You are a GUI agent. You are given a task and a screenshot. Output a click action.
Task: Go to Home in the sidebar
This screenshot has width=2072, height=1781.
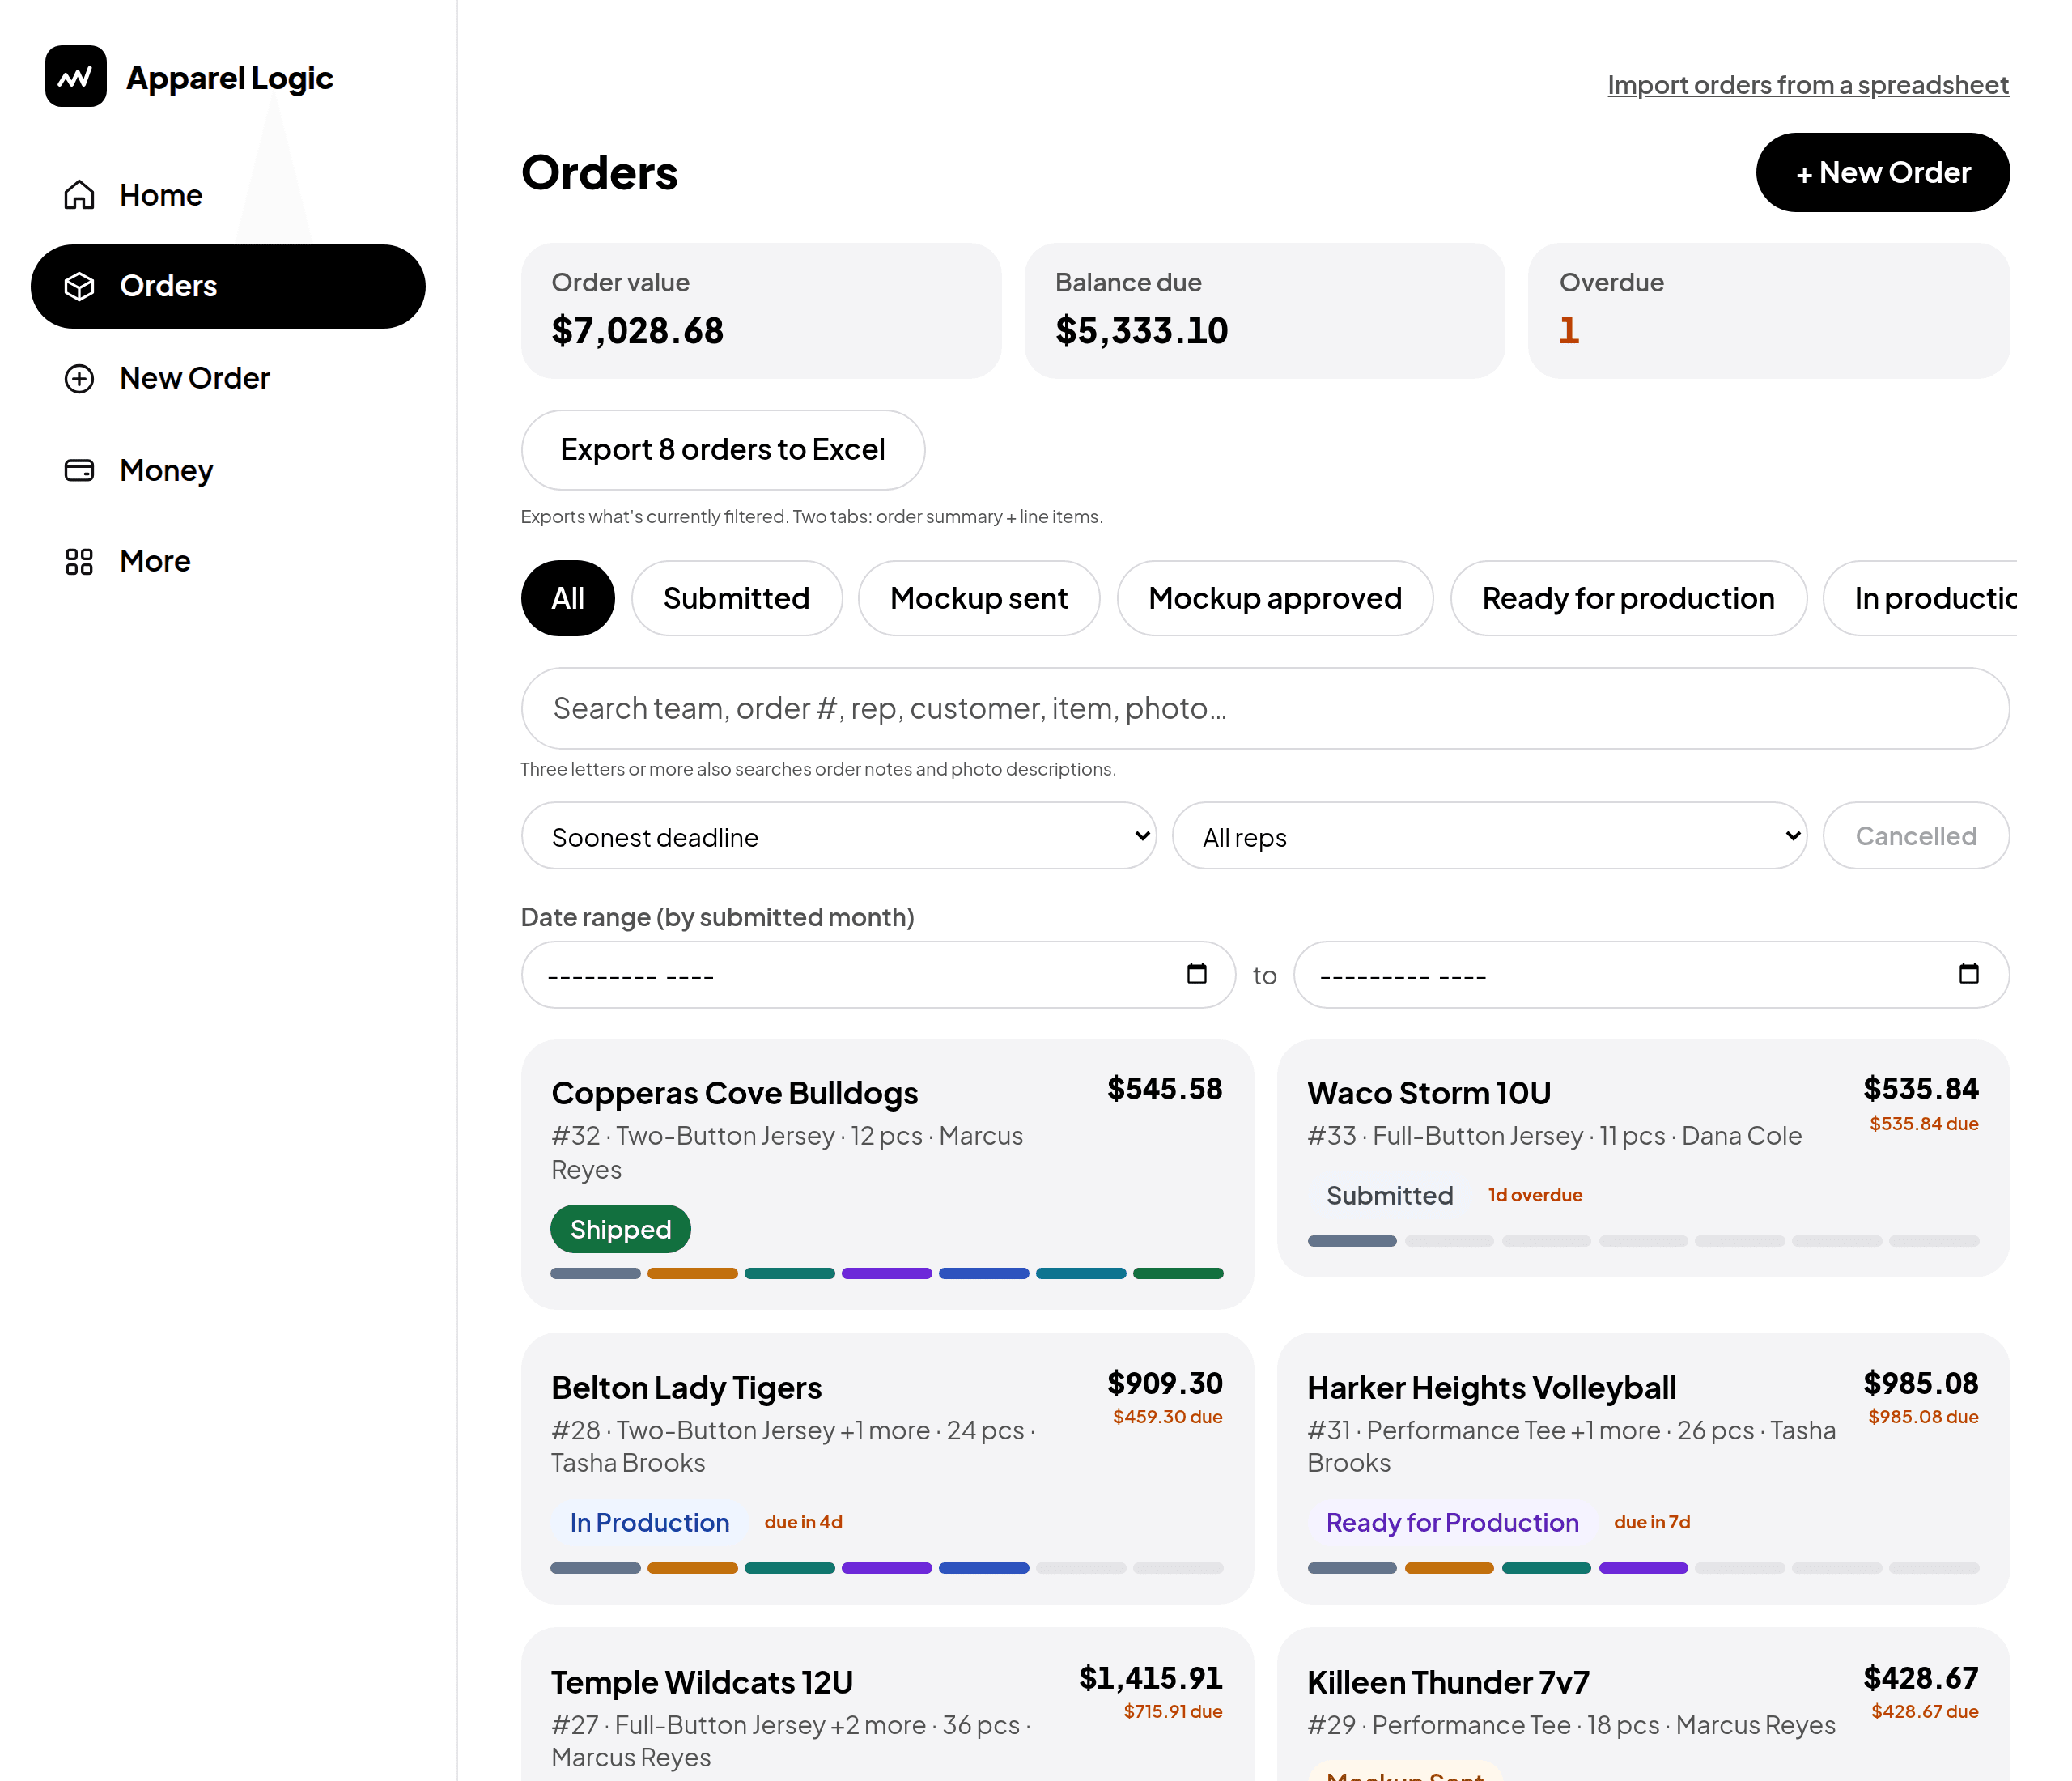[x=228, y=194]
